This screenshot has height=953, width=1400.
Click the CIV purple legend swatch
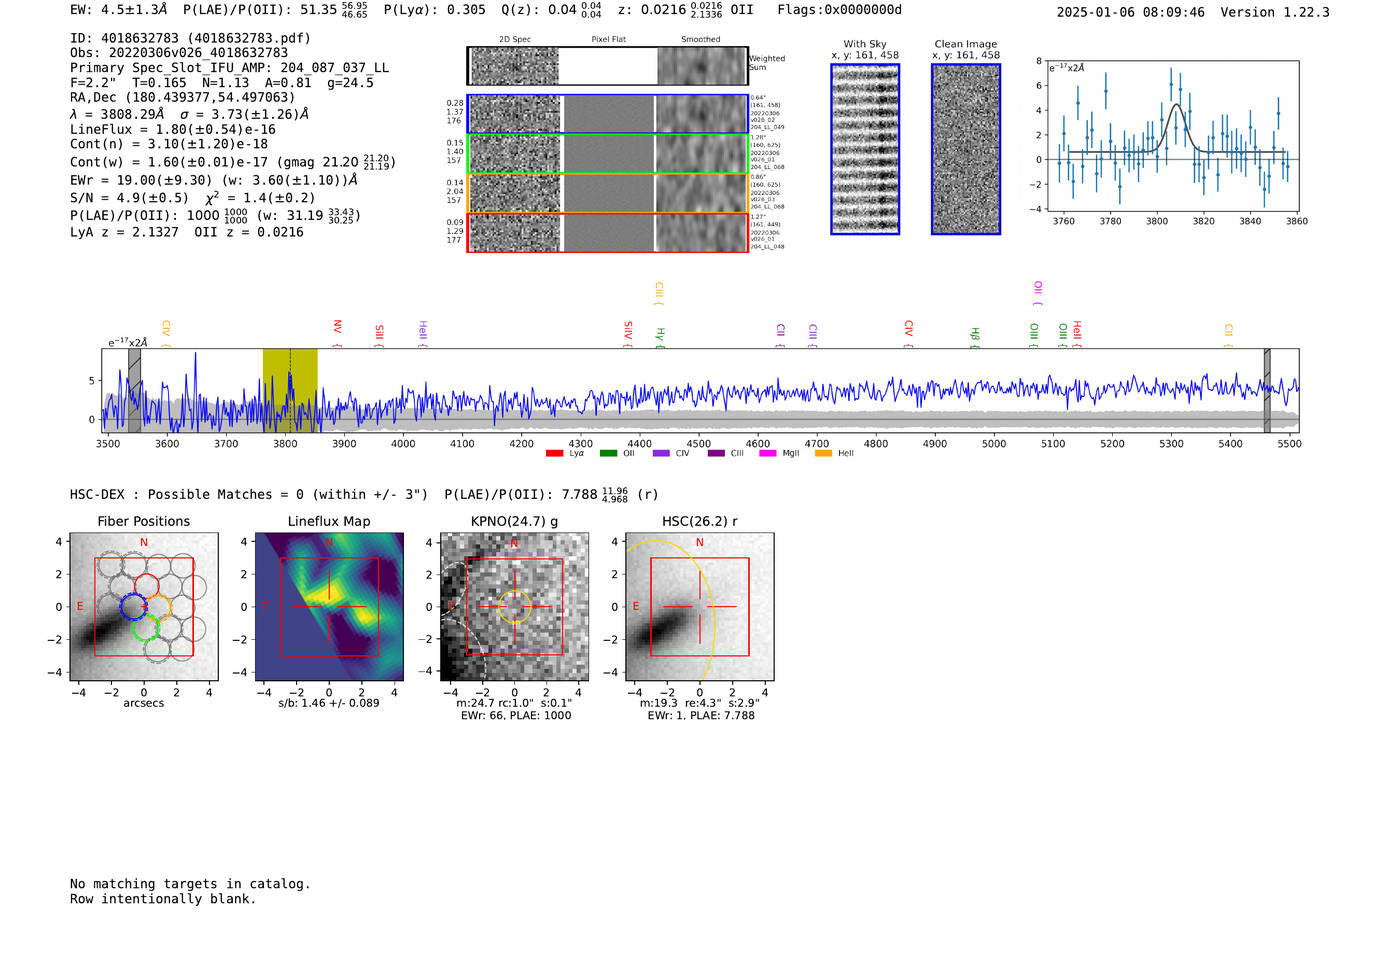pos(661,453)
